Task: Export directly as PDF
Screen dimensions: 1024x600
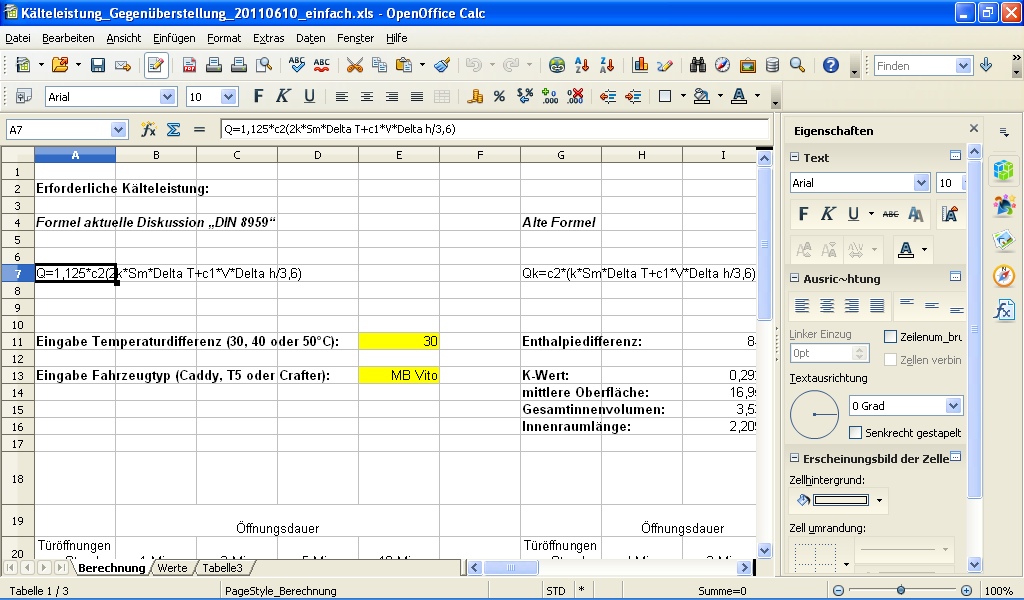Action: pyautogui.click(x=189, y=65)
